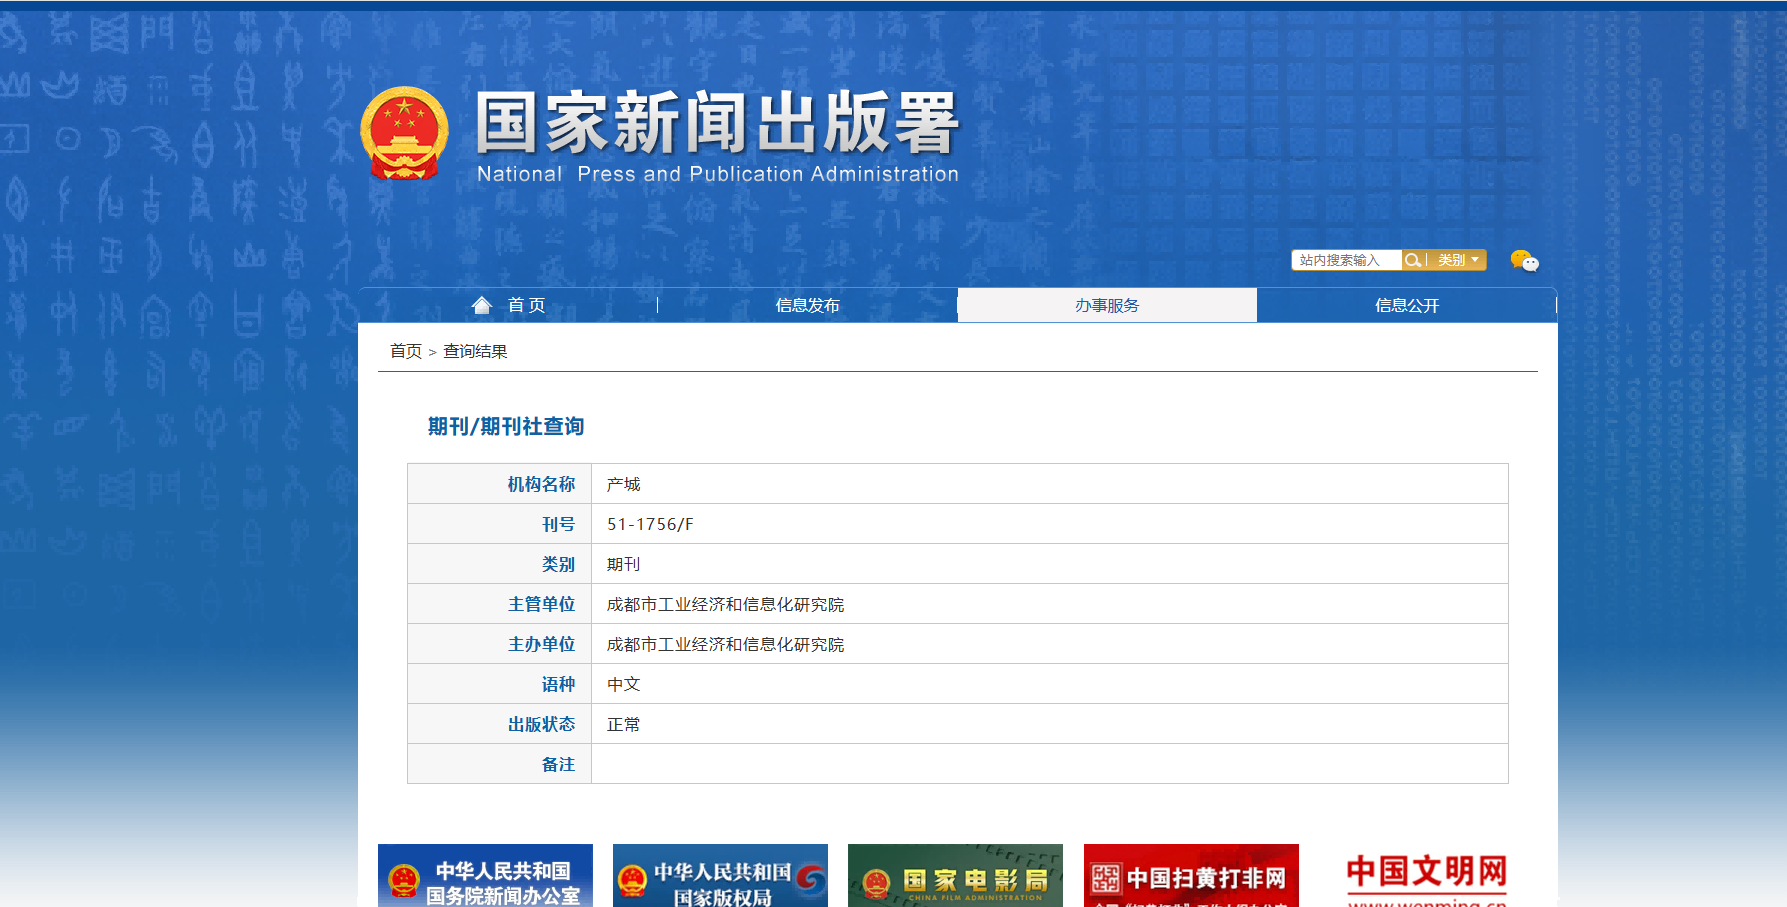Click the national emblem logo in the header
The height and width of the screenshot is (907, 1787).
(404, 133)
